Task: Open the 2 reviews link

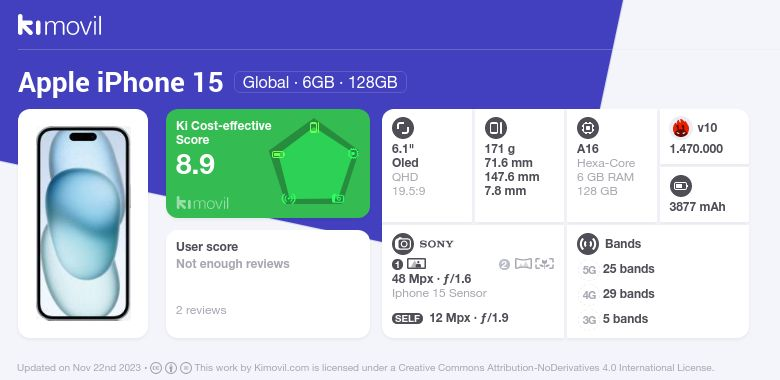Action: [201, 310]
